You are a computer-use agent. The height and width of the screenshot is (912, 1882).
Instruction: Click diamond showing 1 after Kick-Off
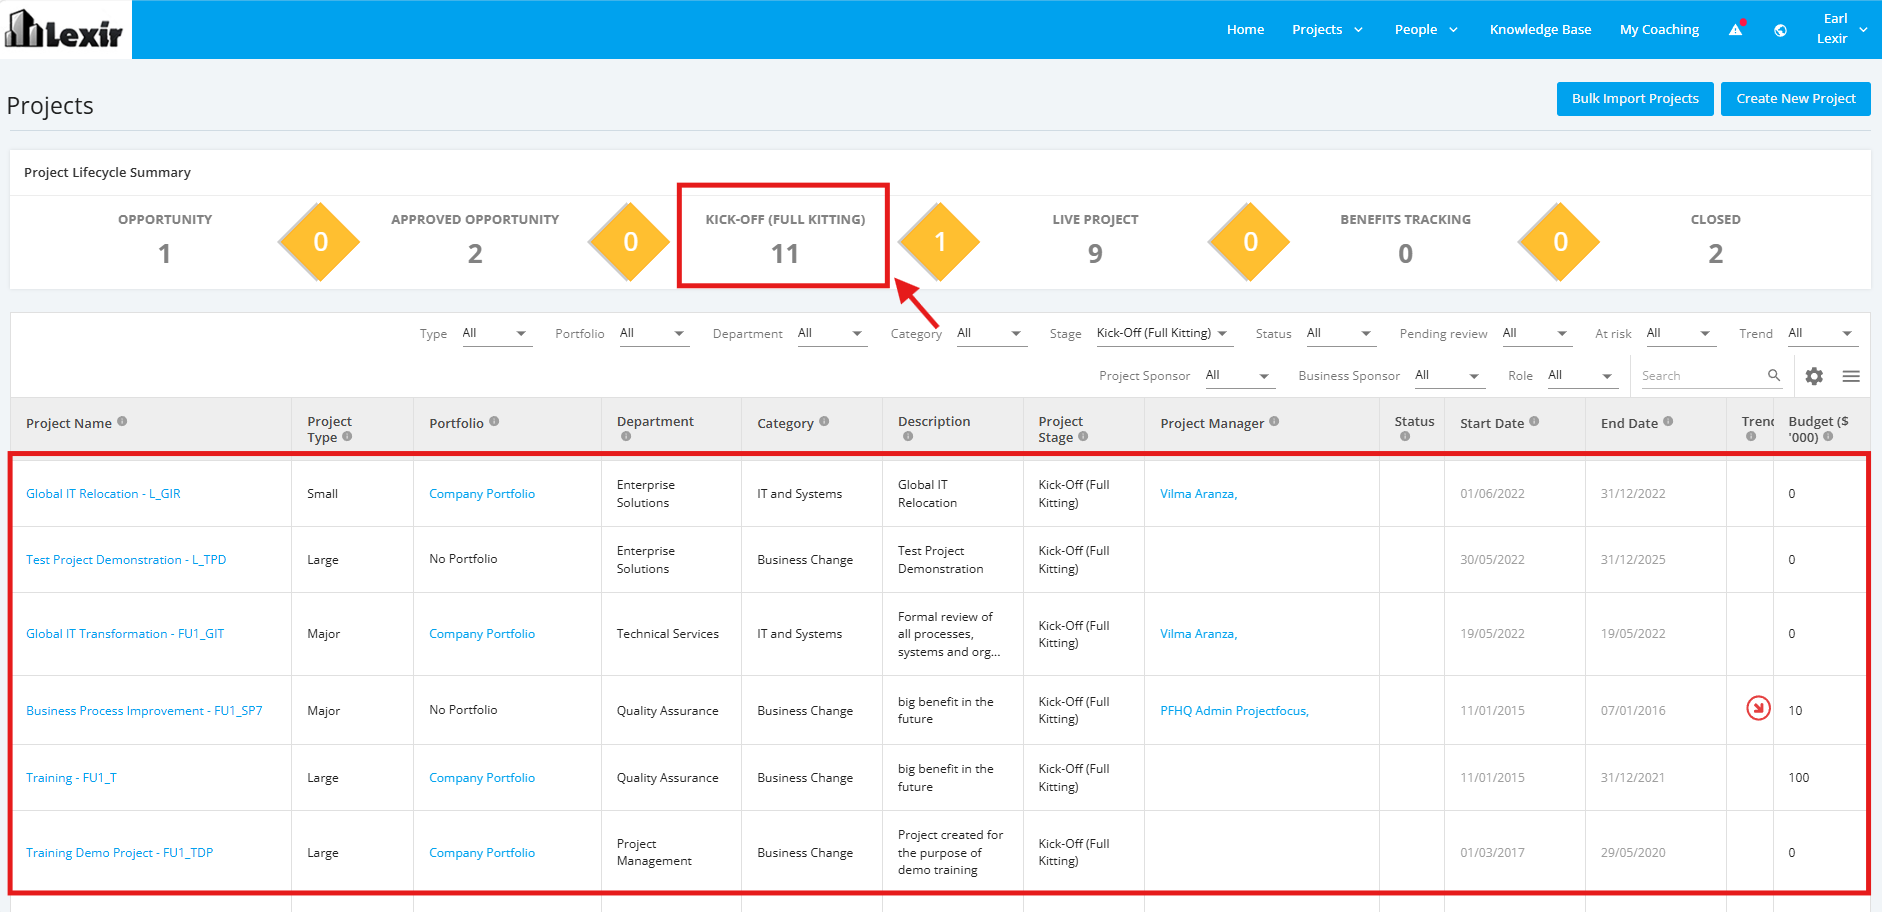click(x=940, y=242)
